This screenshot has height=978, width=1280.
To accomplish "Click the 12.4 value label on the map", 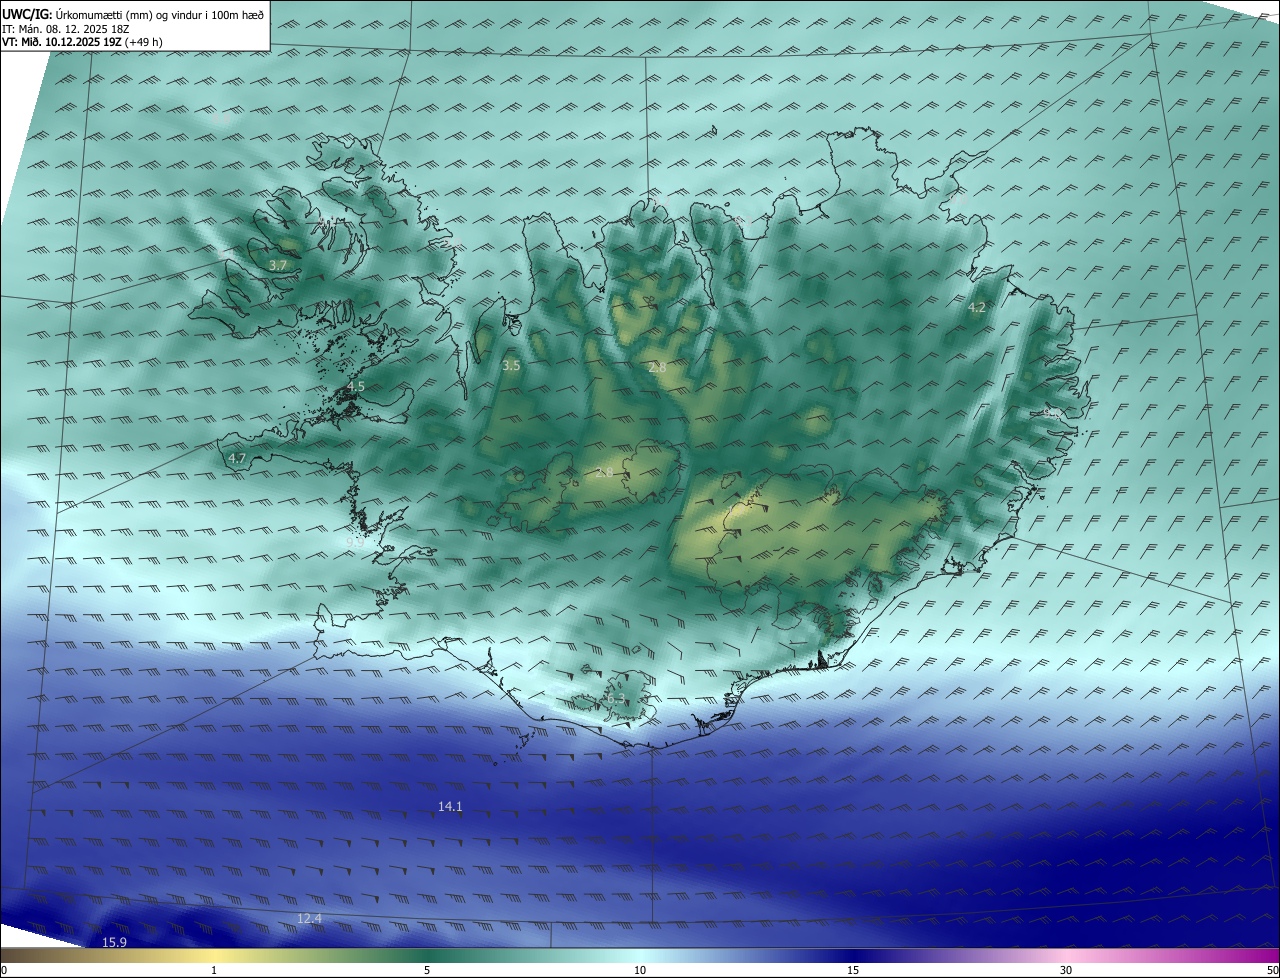I will click(x=310, y=918).
